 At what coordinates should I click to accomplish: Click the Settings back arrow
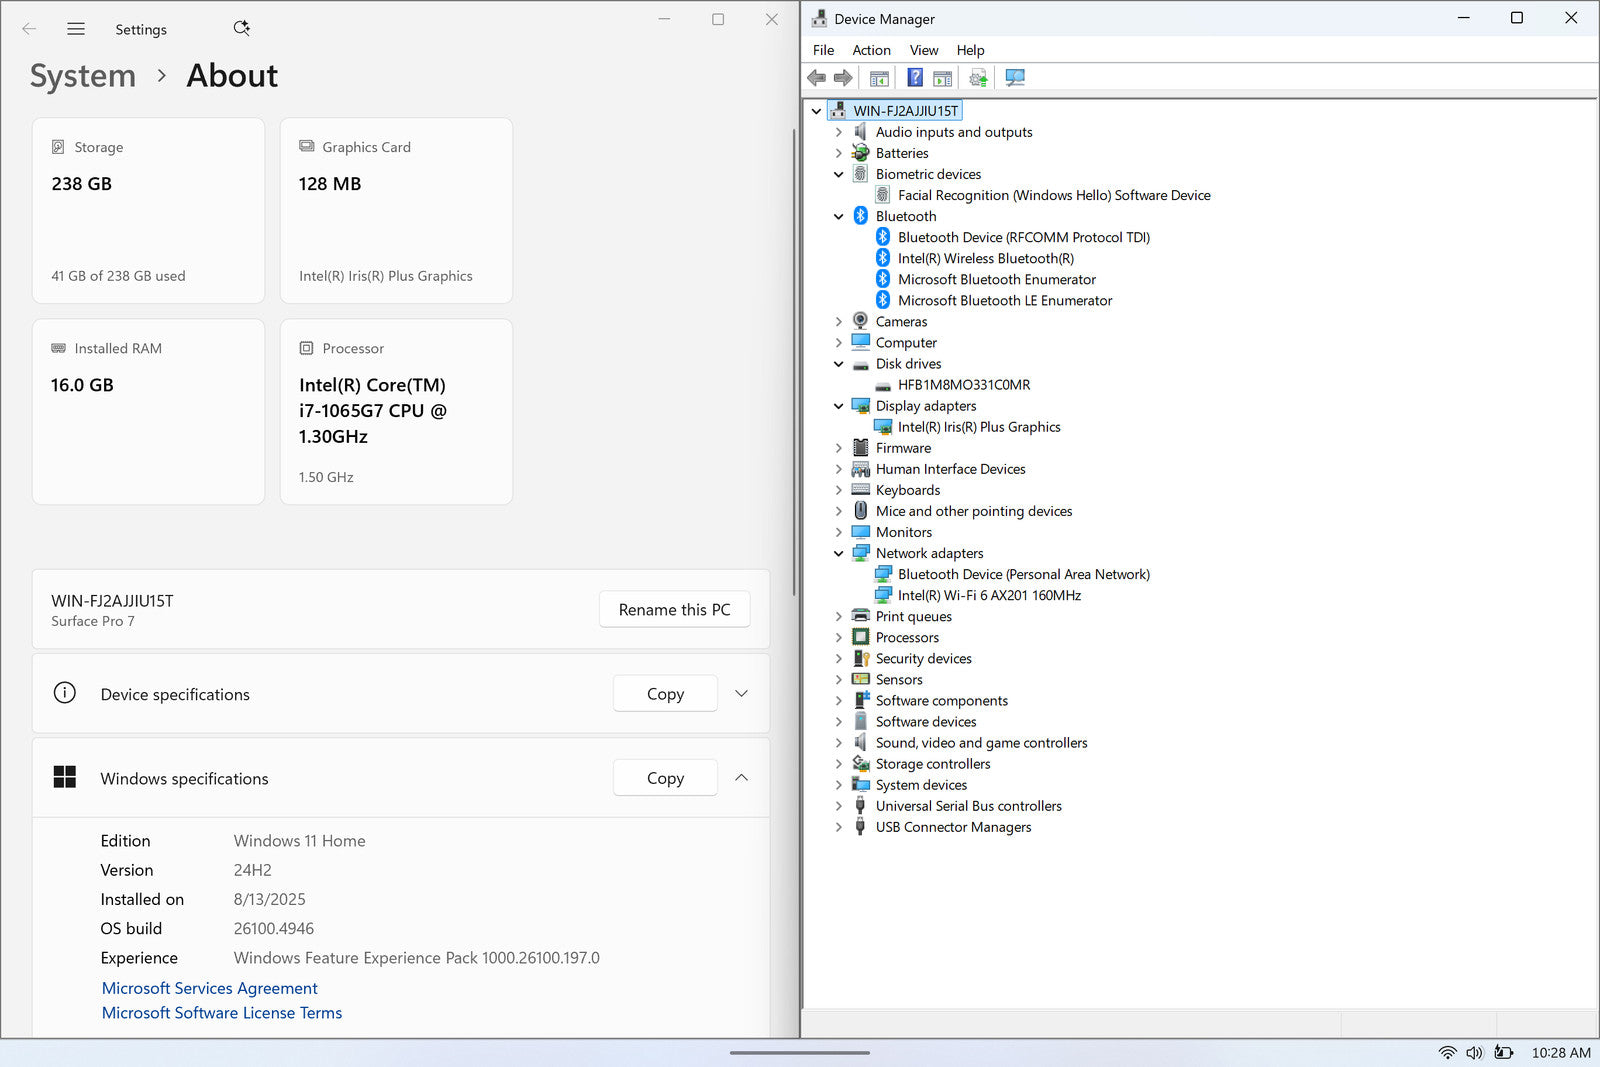pos(29,29)
